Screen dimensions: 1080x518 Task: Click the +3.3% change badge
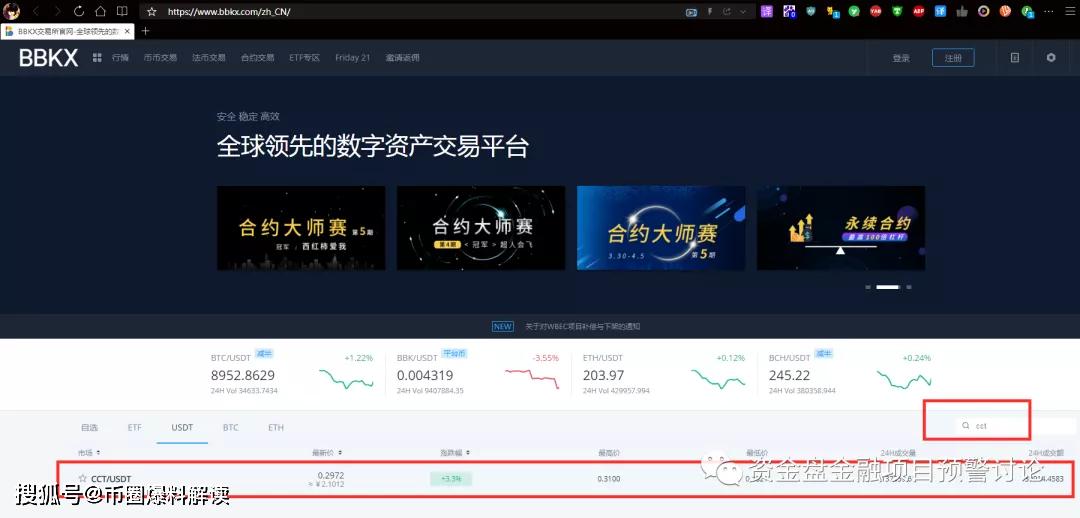tap(450, 478)
